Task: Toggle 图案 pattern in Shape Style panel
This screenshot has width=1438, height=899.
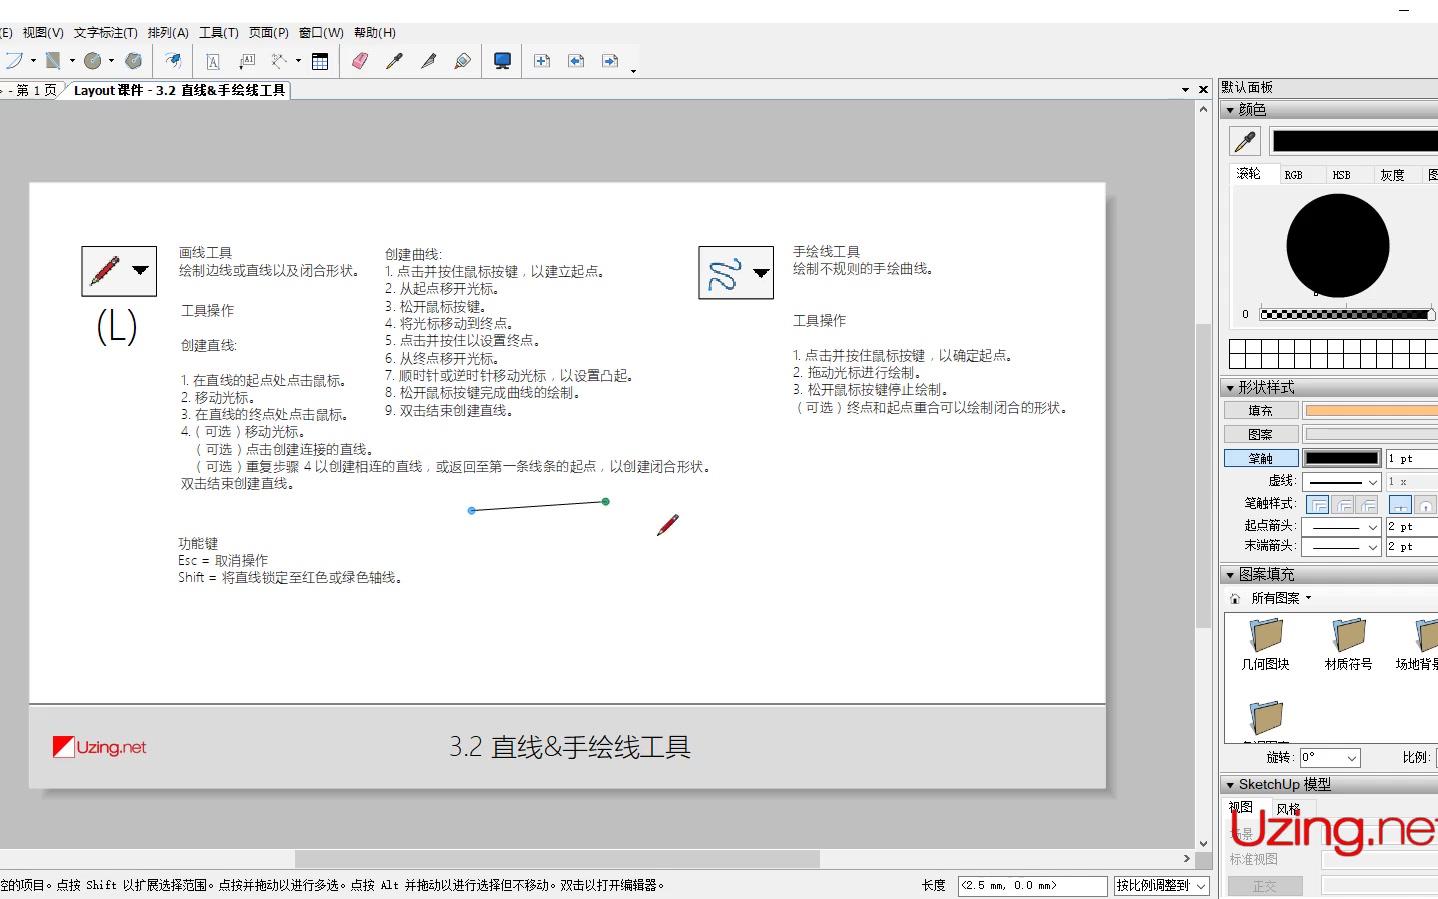Action: pos(1261,433)
